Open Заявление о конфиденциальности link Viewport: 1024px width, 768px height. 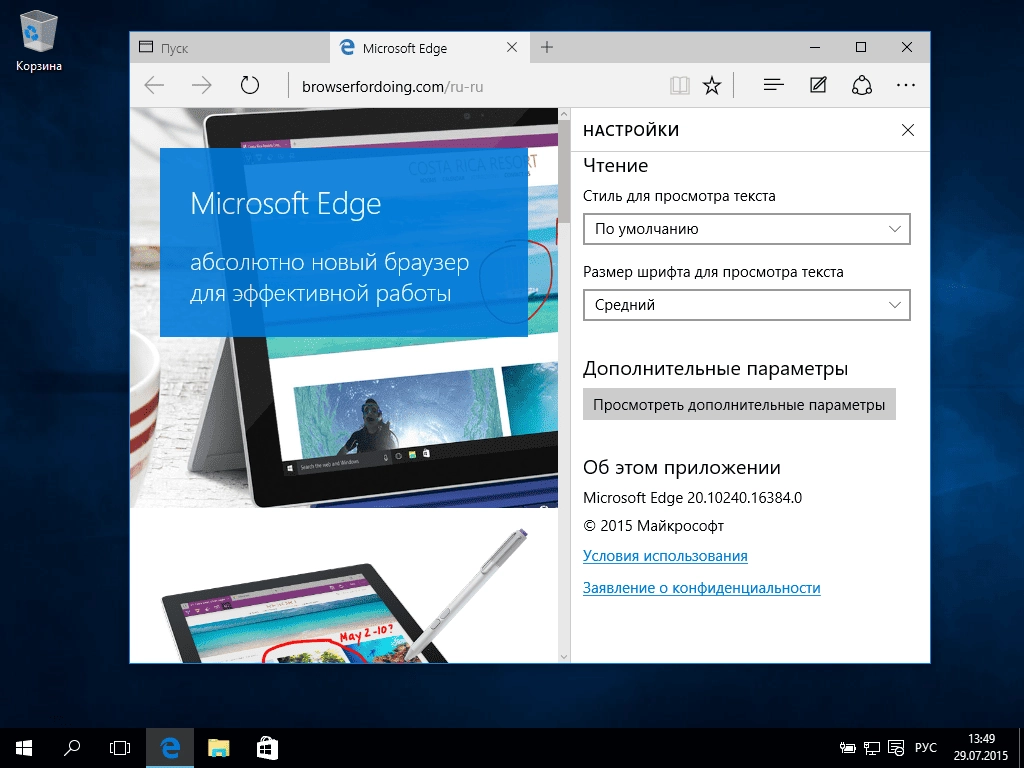701,588
